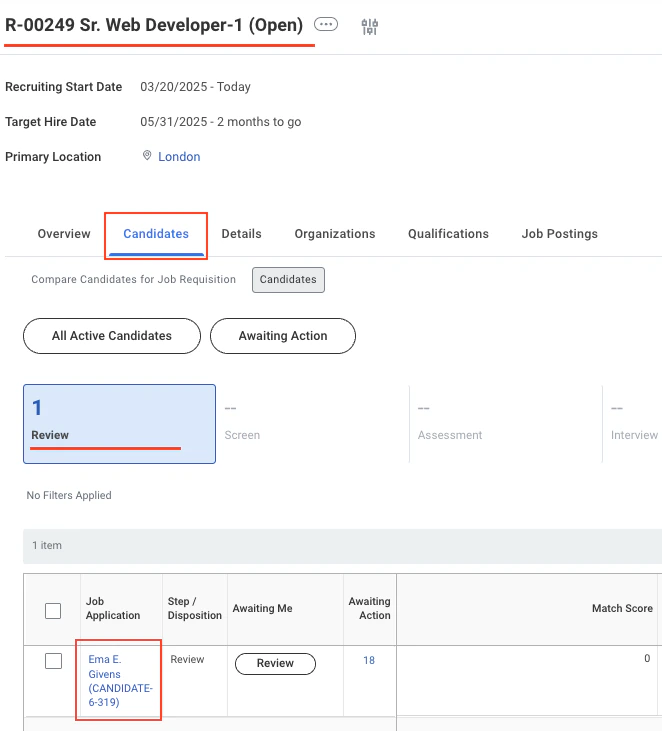The image size is (662, 731).
Task: Open the Details tab
Action: (241, 234)
